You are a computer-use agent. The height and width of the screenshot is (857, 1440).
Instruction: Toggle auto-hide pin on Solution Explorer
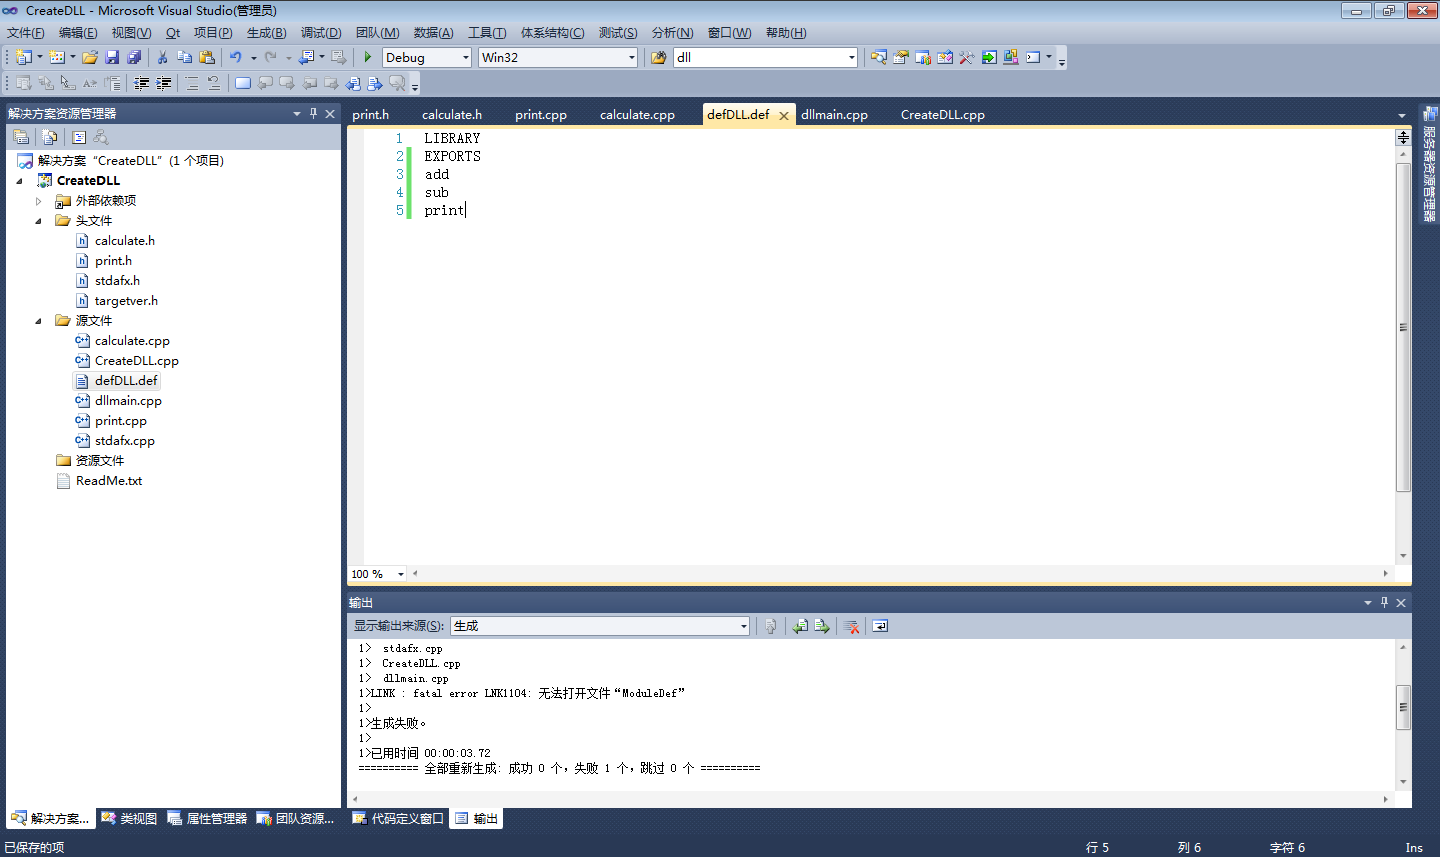[313, 113]
